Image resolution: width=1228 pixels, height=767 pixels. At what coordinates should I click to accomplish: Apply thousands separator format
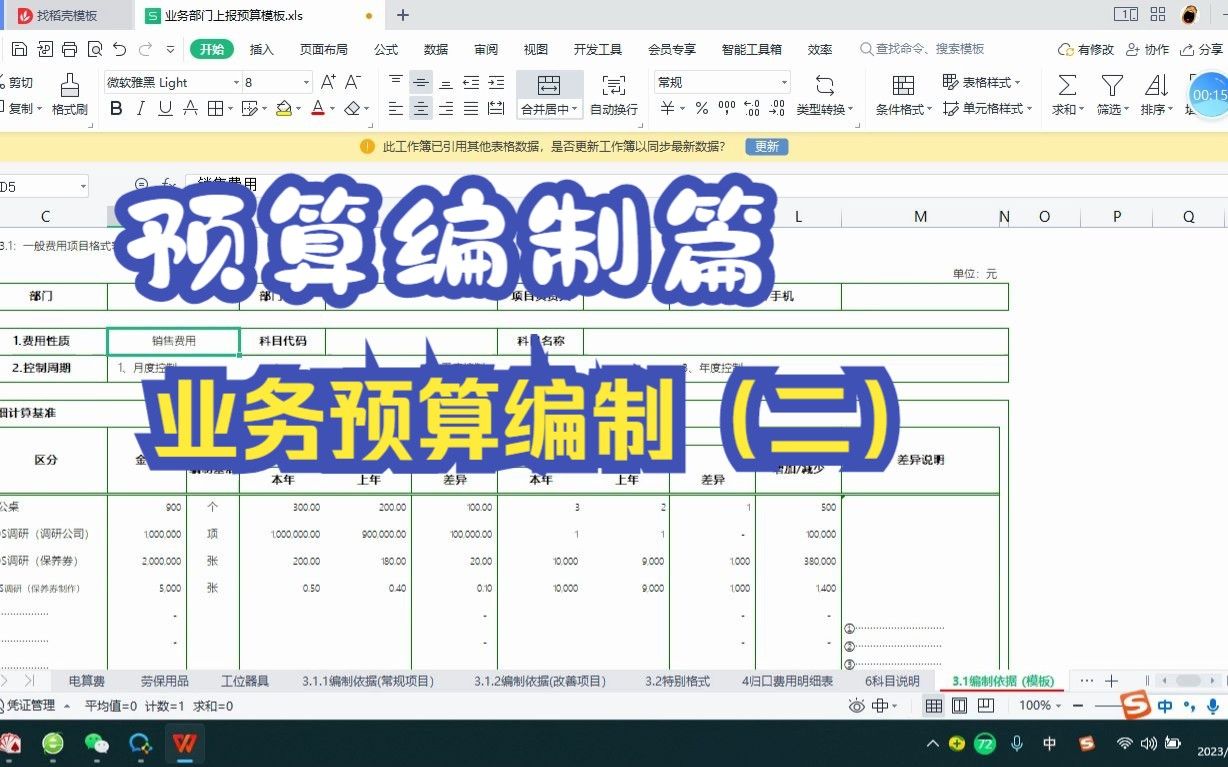(727, 109)
